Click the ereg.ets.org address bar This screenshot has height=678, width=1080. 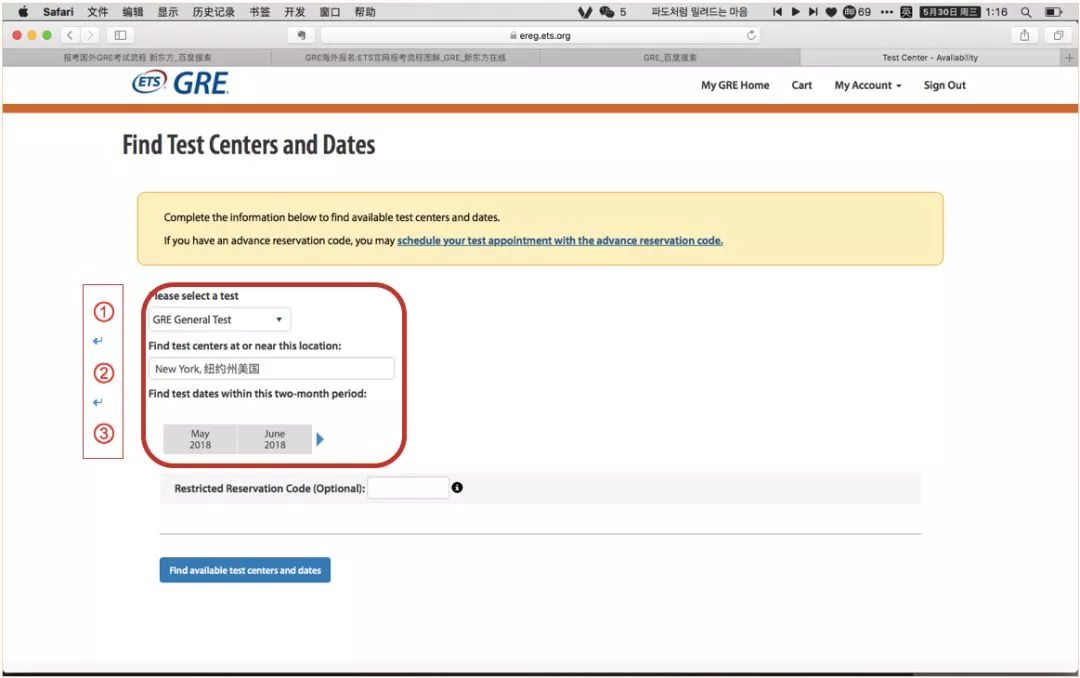(541, 35)
